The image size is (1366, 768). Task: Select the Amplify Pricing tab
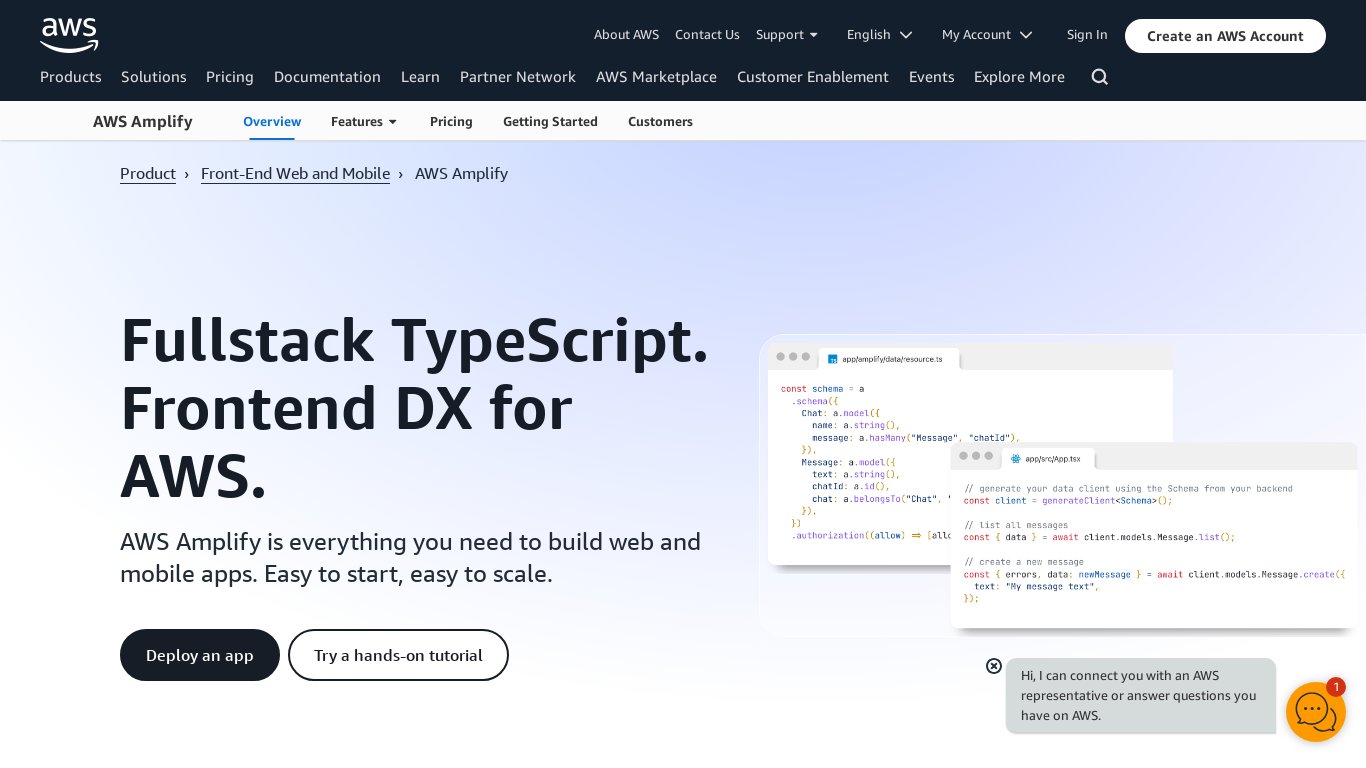click(451, 122)
